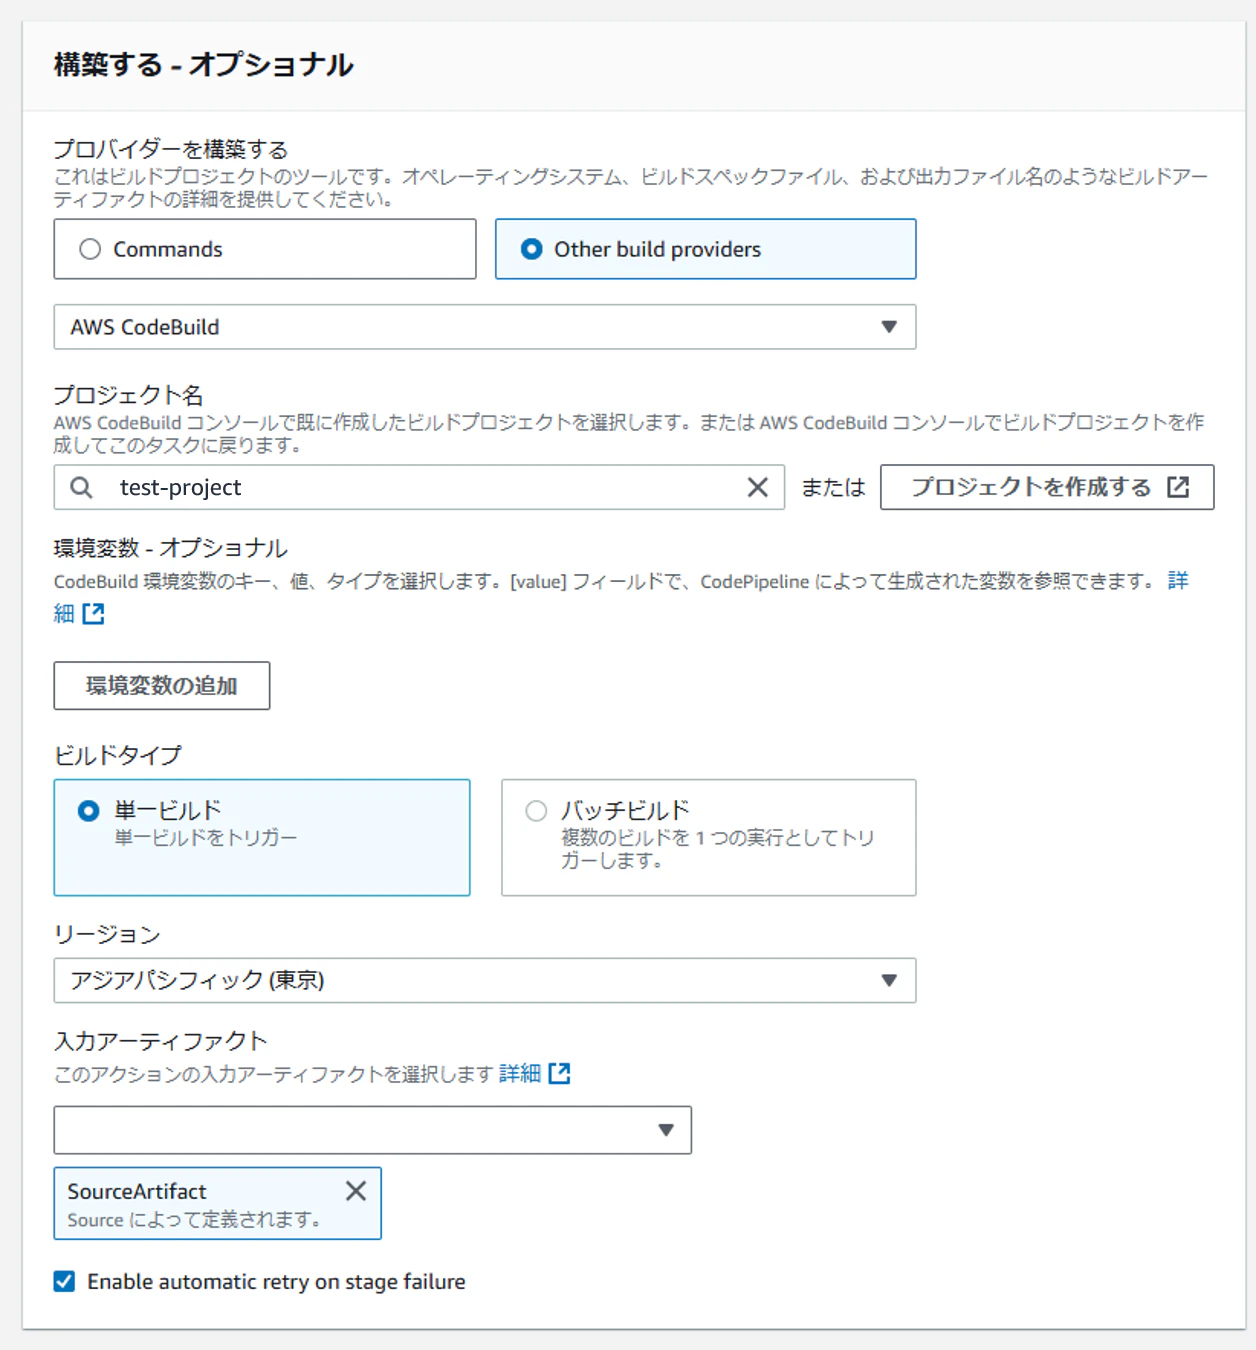Select the 単一ビルド build type radio
The width and height of the screenshot is (1256, 1350).
(x=89, y=810)
